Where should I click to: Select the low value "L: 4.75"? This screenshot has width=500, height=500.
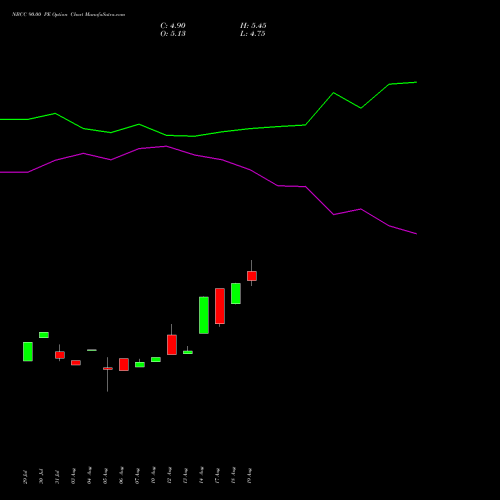(253, 34)
